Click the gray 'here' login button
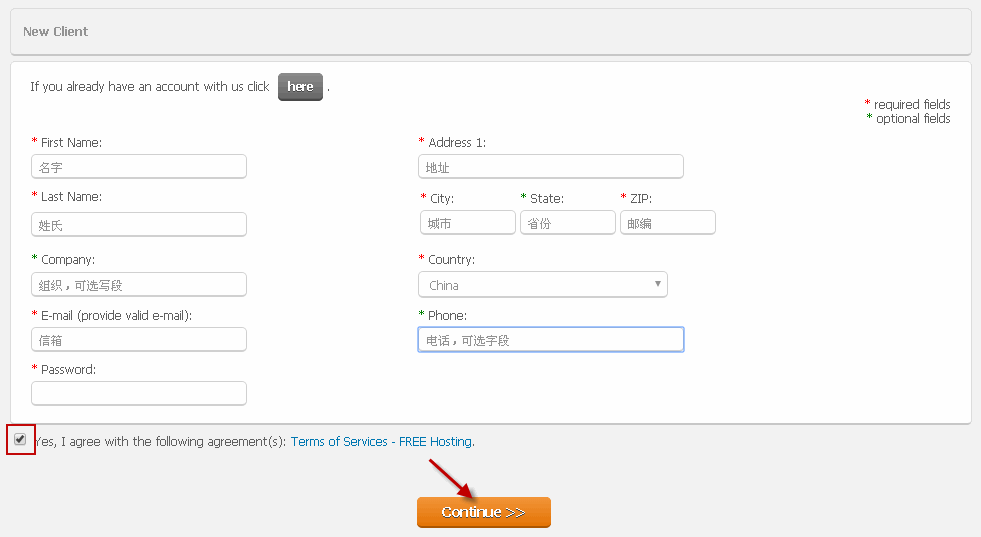Viewport: 981px width, 537px height. tap(300, 86)
